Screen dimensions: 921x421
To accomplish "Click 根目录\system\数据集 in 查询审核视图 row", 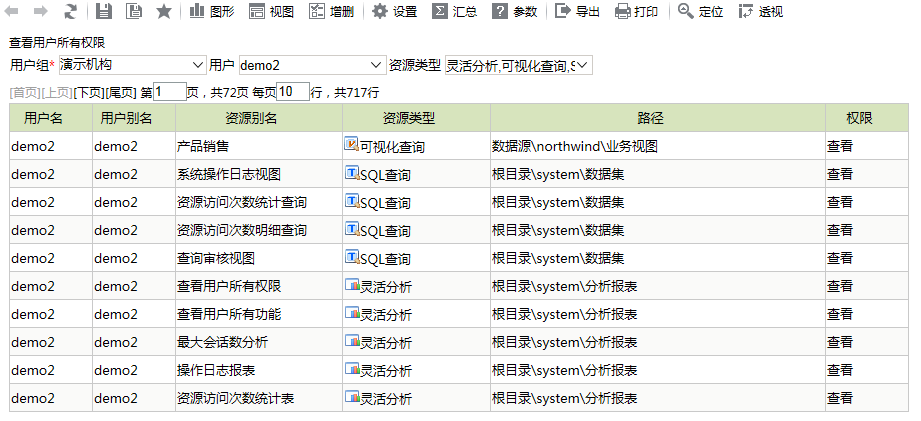I will pos(558,258).
